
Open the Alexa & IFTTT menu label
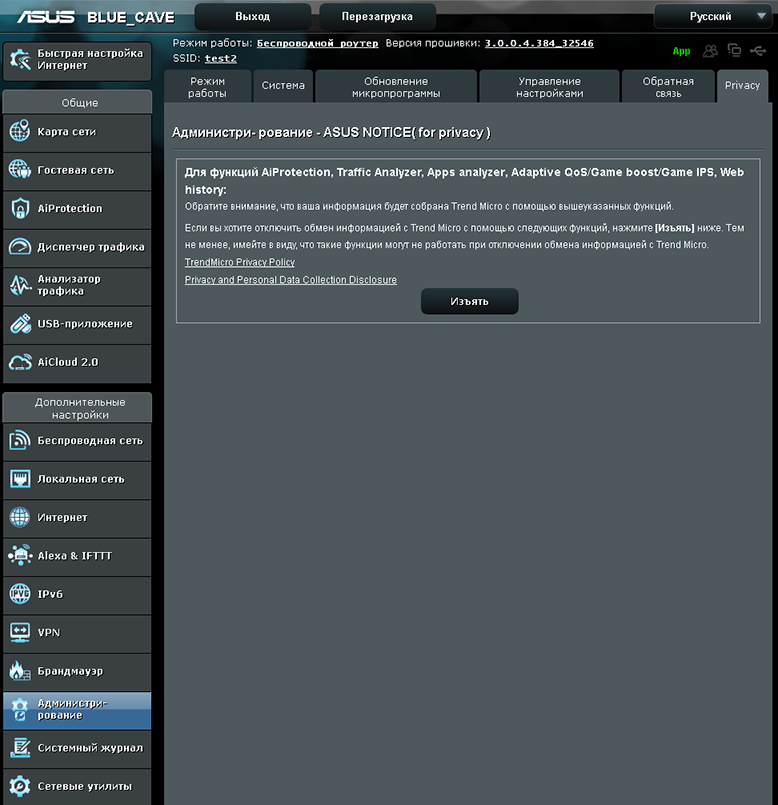click(x=74, y=555)
